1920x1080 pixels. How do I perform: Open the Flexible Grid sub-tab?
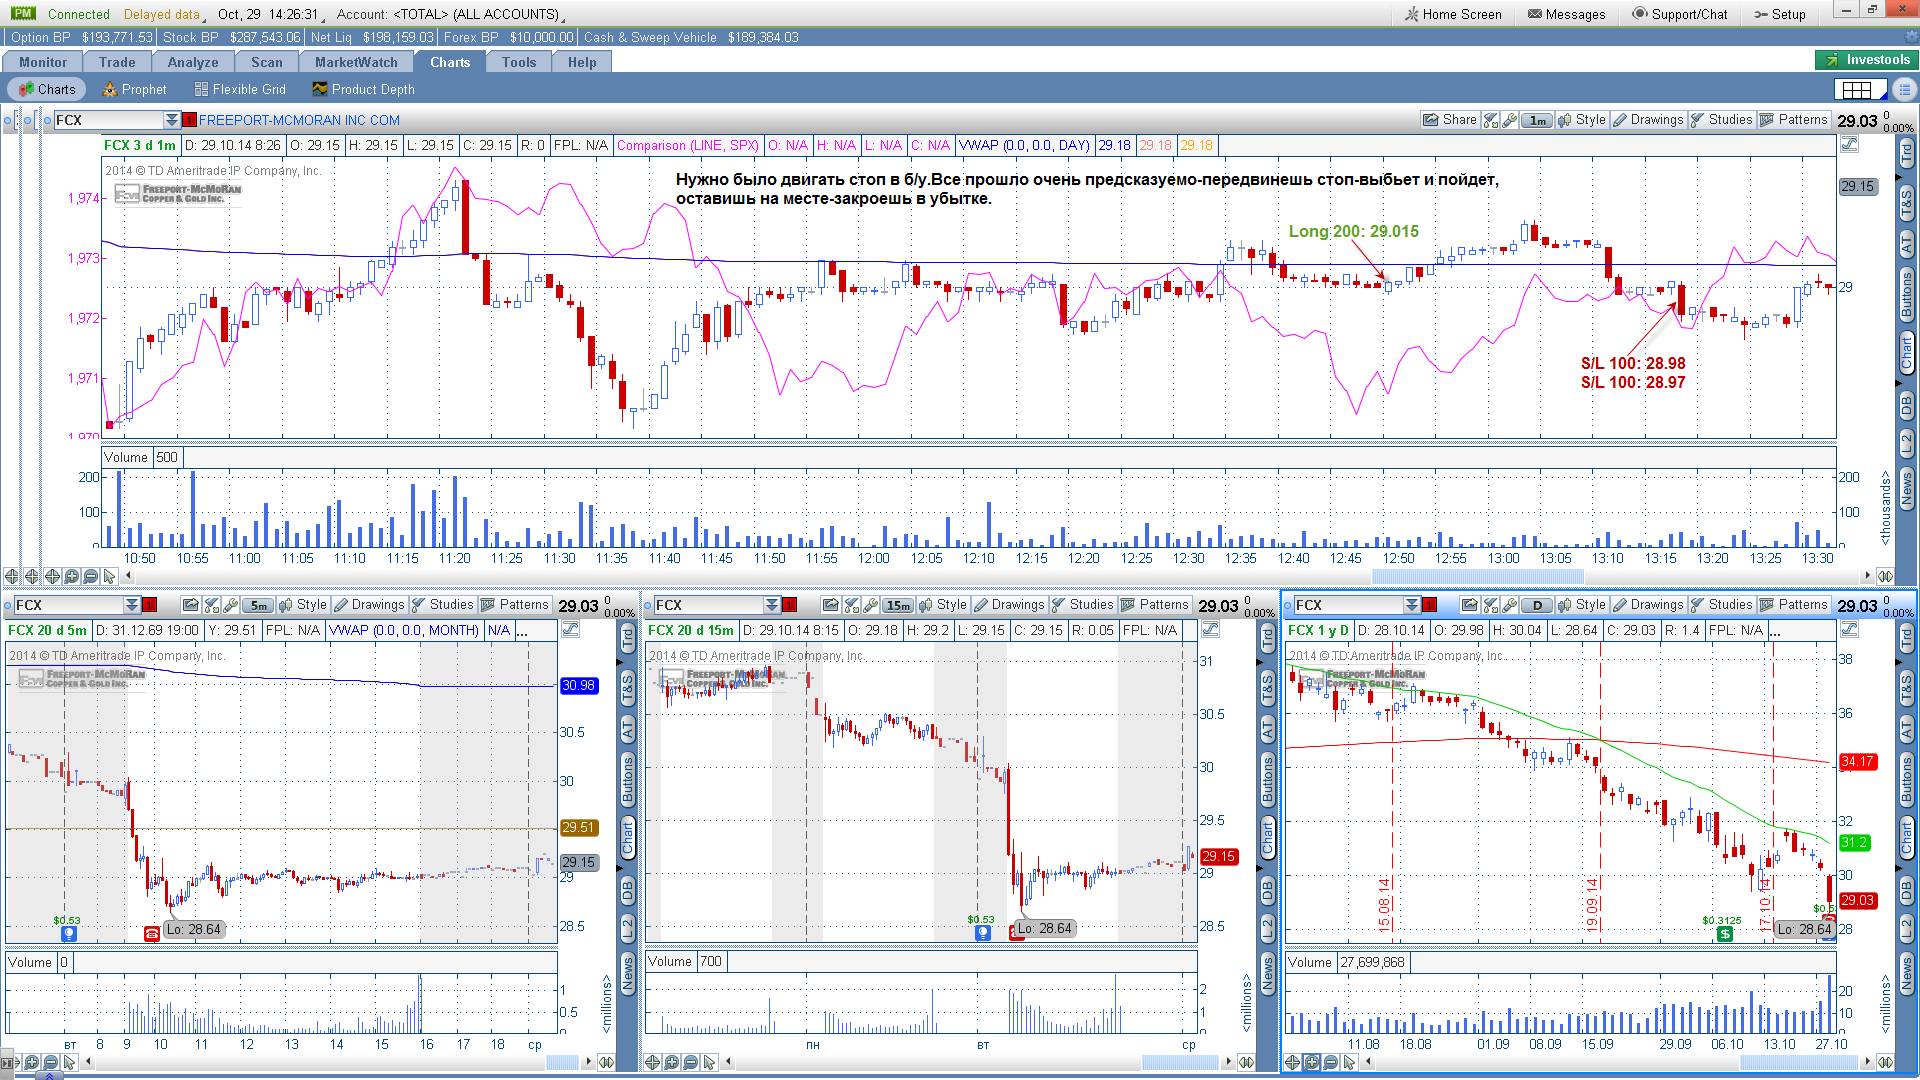pyautogui.click(x=240, y=89)
